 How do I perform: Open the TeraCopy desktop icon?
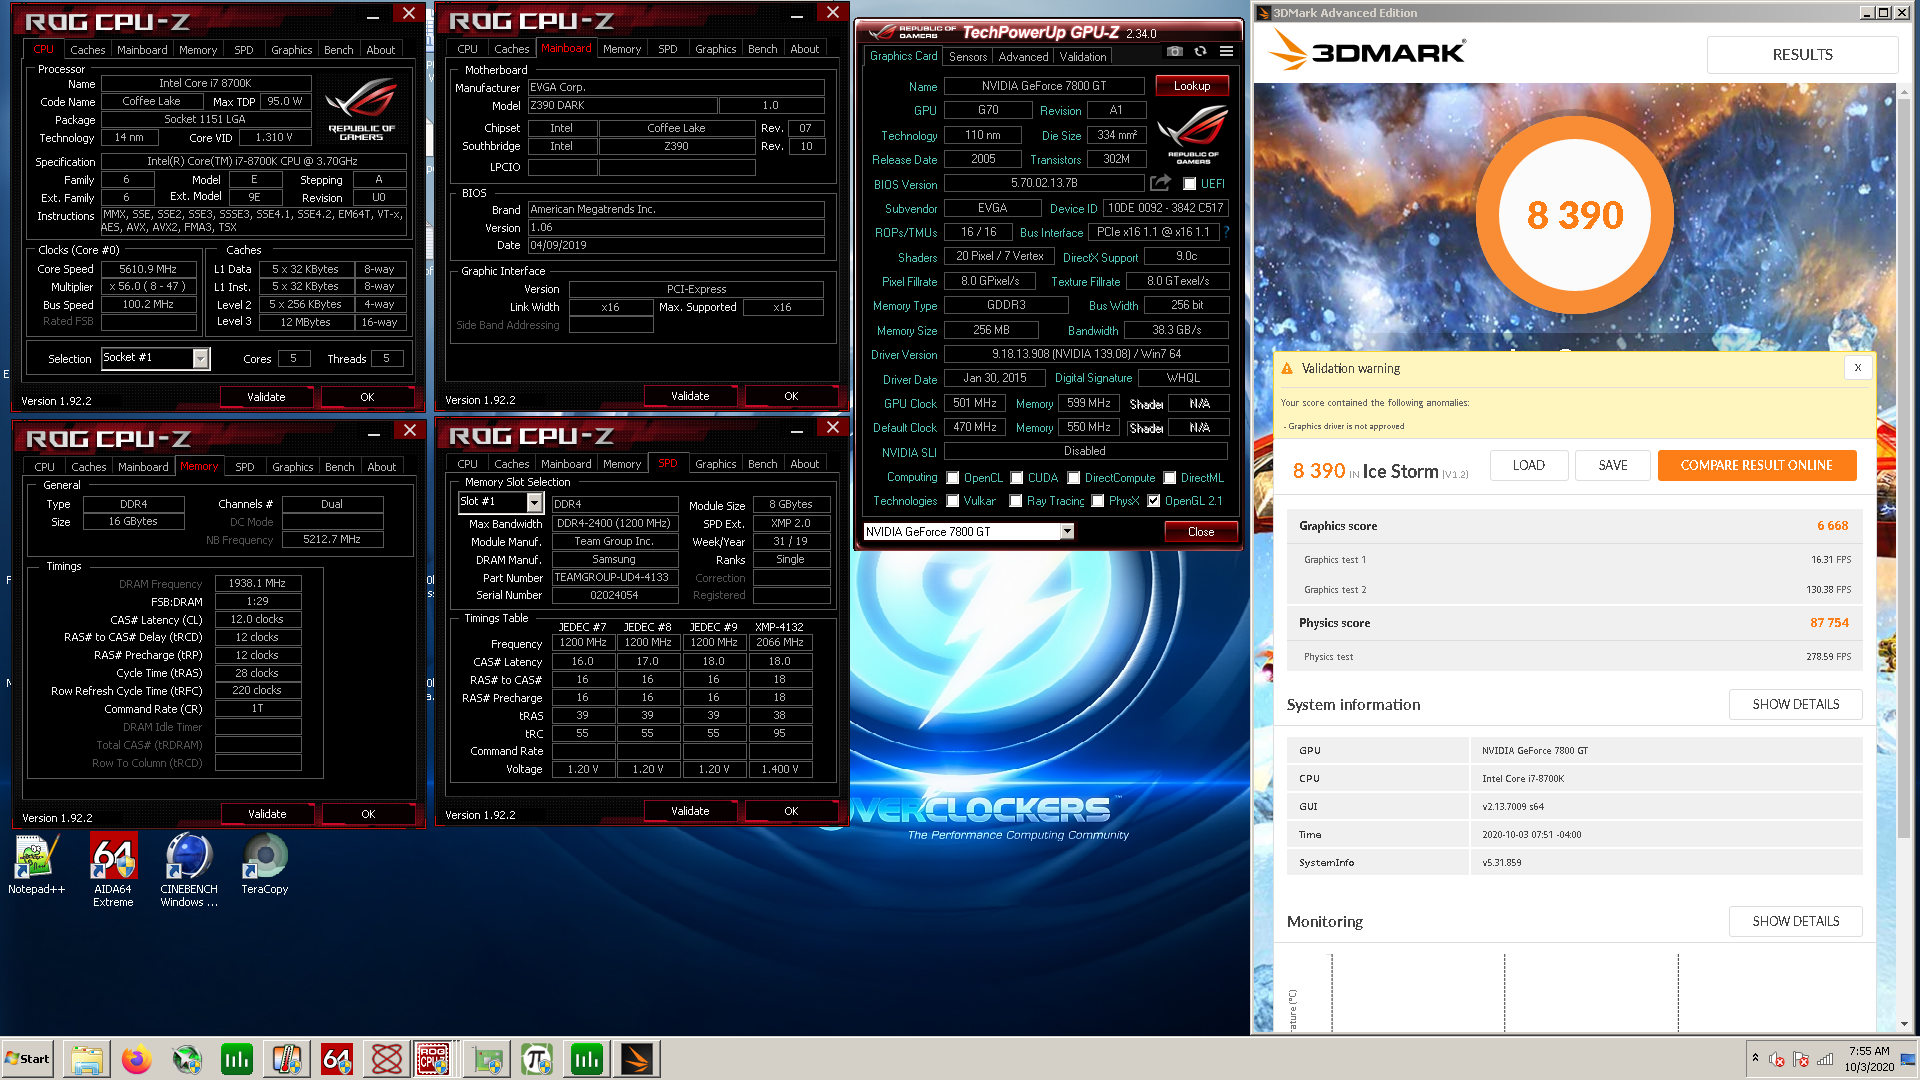pyautogui.click(x=265, y=866)
